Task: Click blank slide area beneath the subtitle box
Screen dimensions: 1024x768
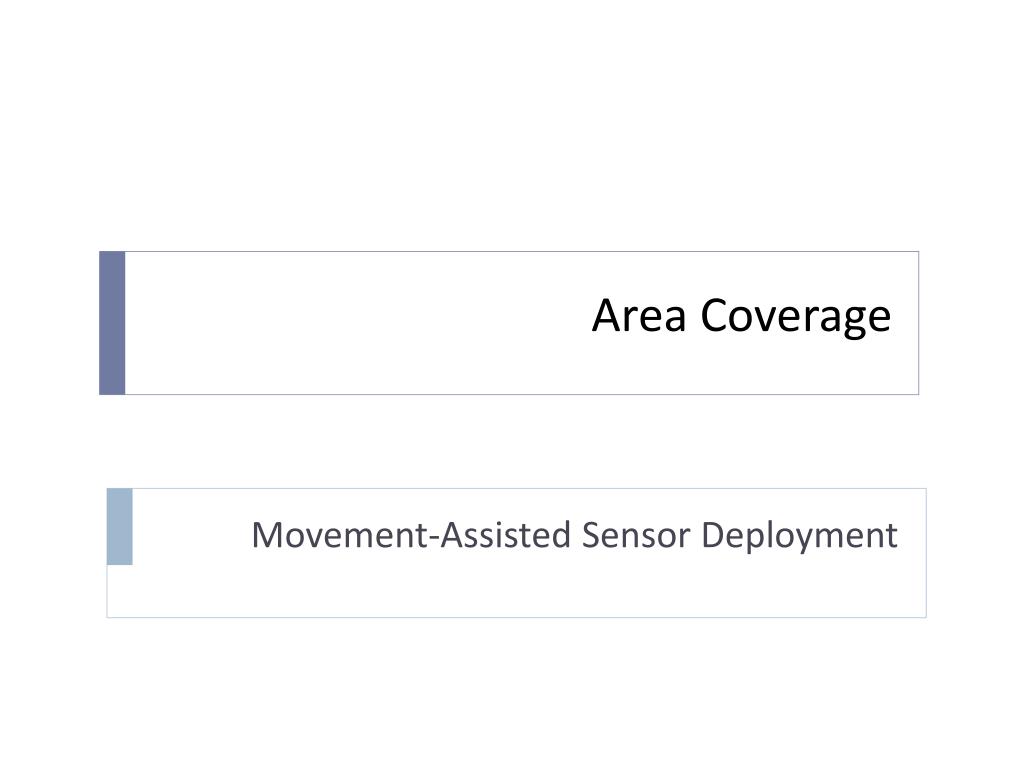Action: coord(512,692)
